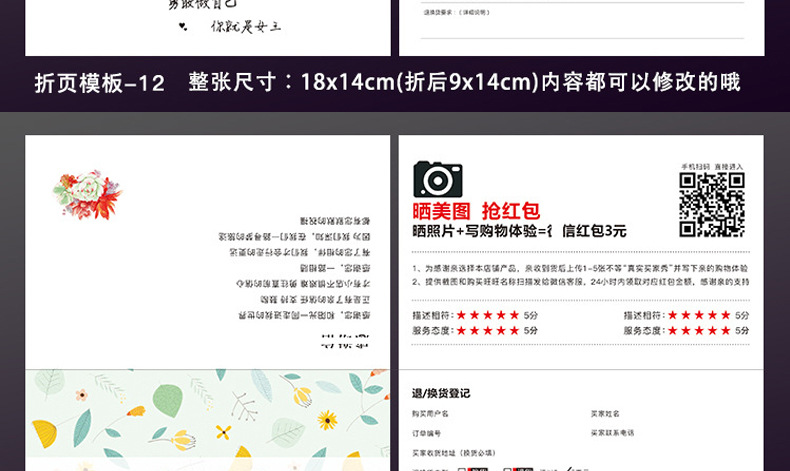Click the label 买家收货地址（换货必填）
Screen dimensions: 790x471
(x=453, y=453)
